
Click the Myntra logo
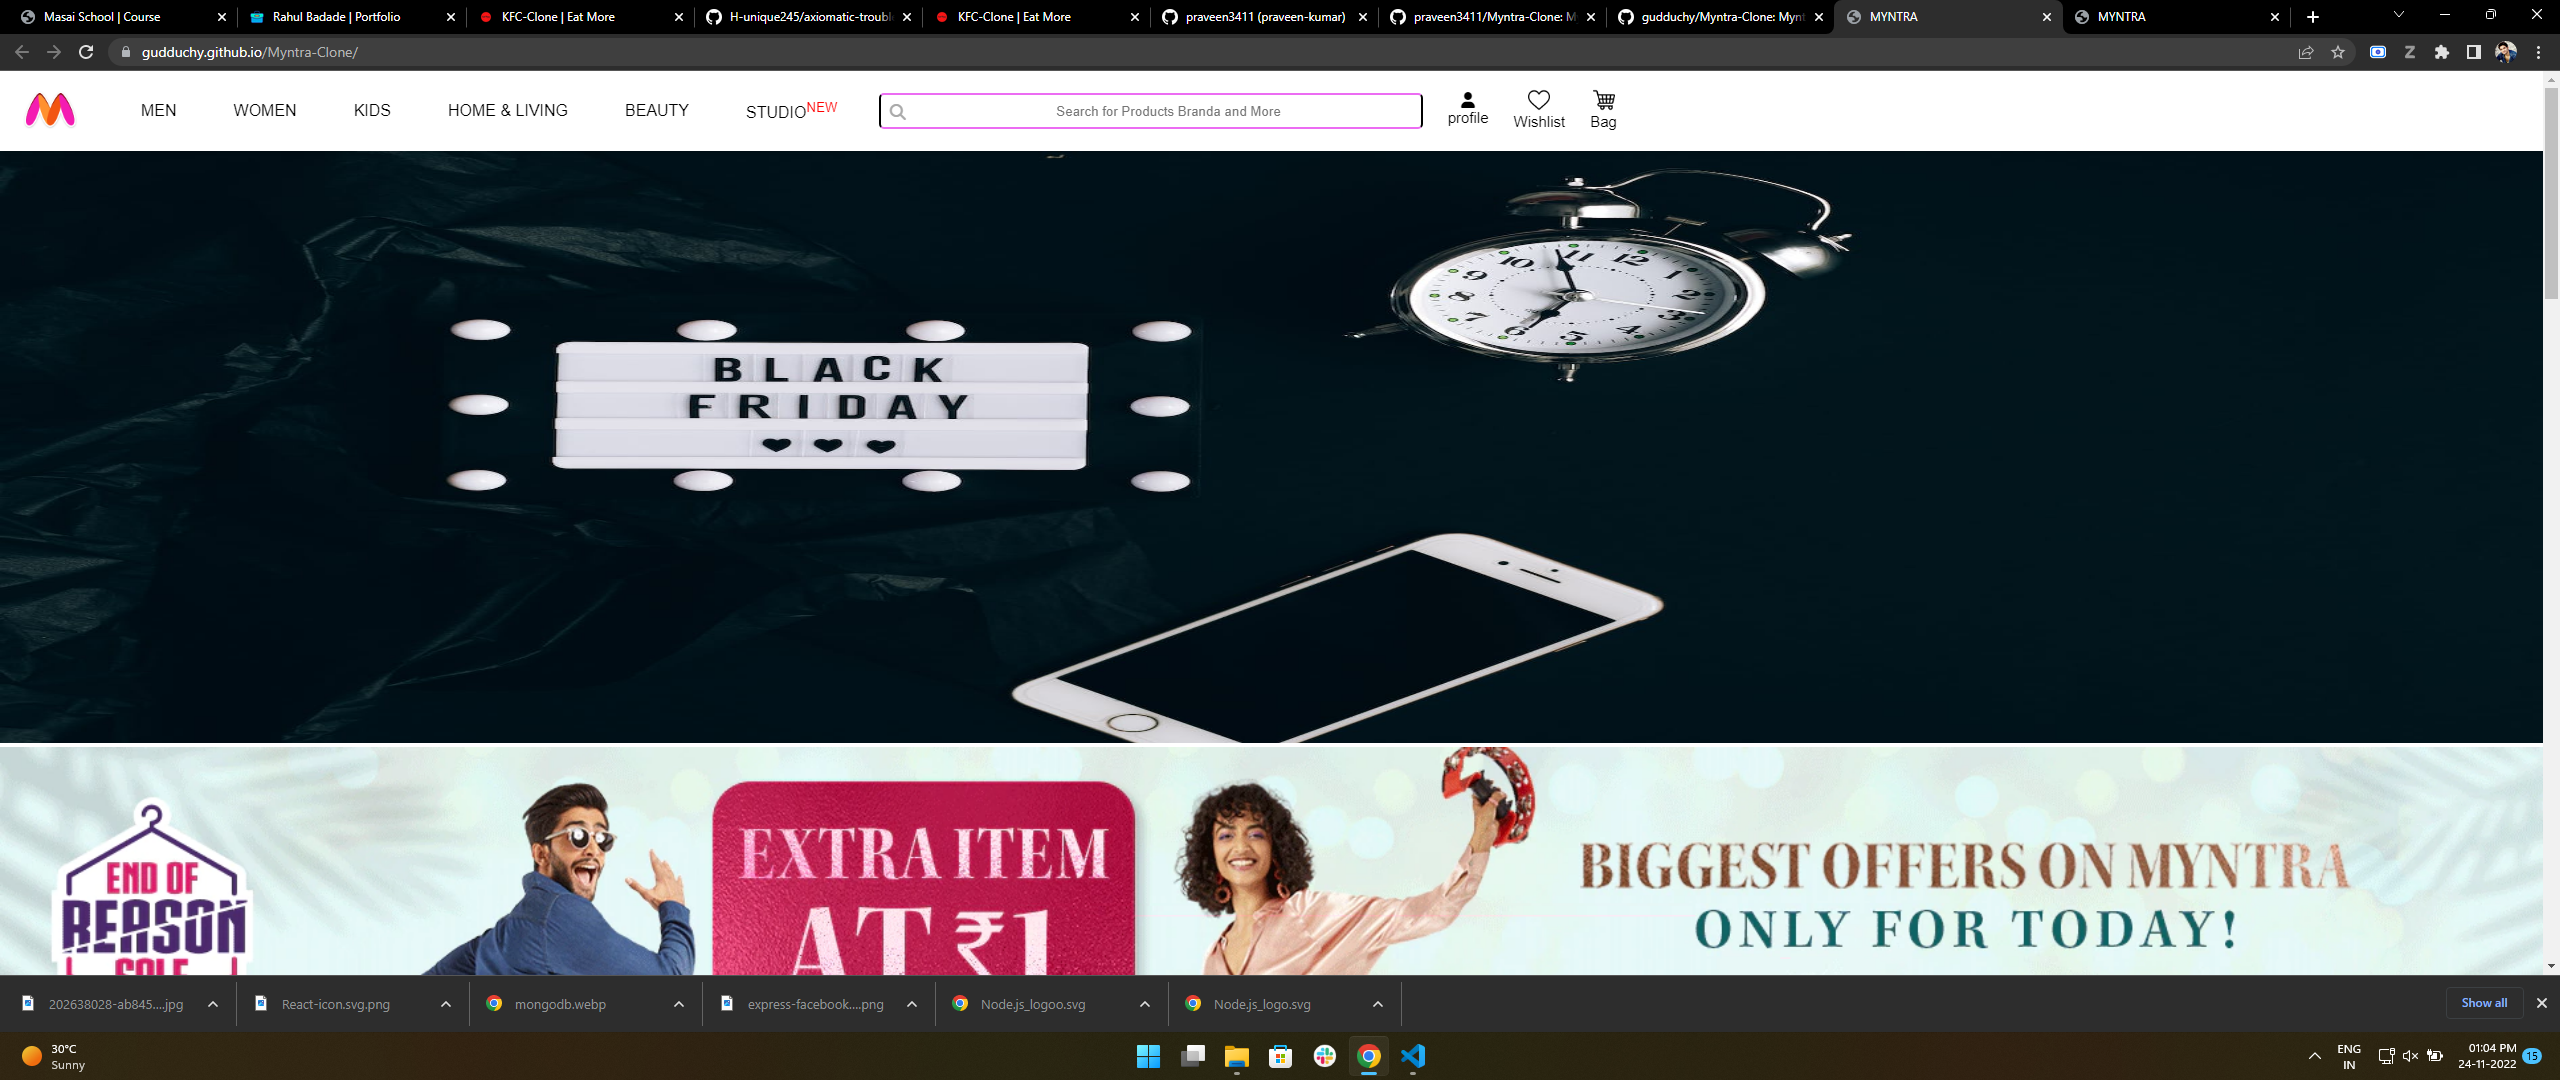point(50,110)
